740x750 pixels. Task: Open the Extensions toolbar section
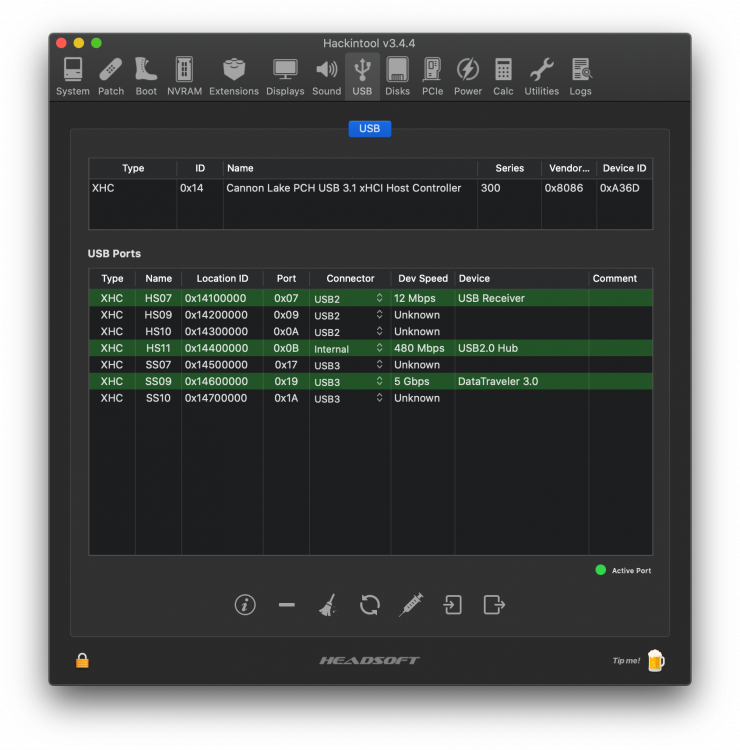pyautogui.click(x=234, y=77)
